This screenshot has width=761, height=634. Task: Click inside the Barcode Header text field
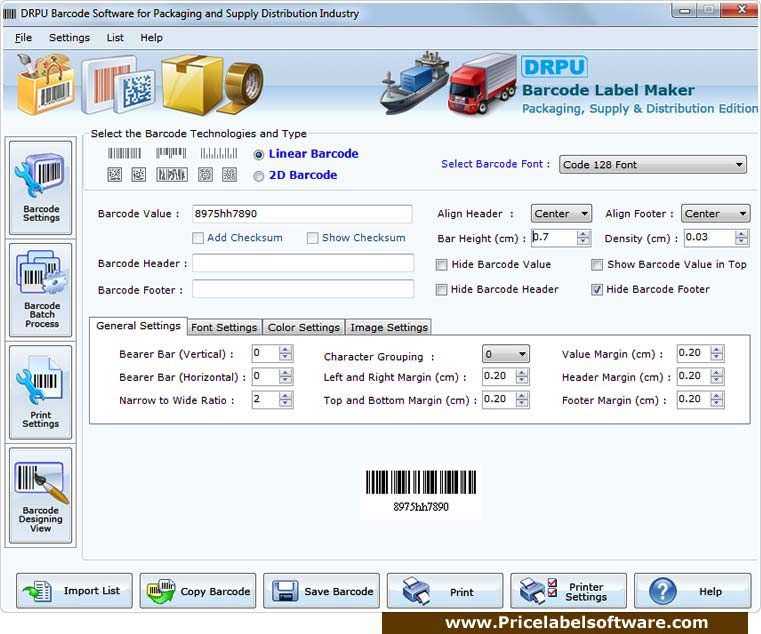coord(303,264)
